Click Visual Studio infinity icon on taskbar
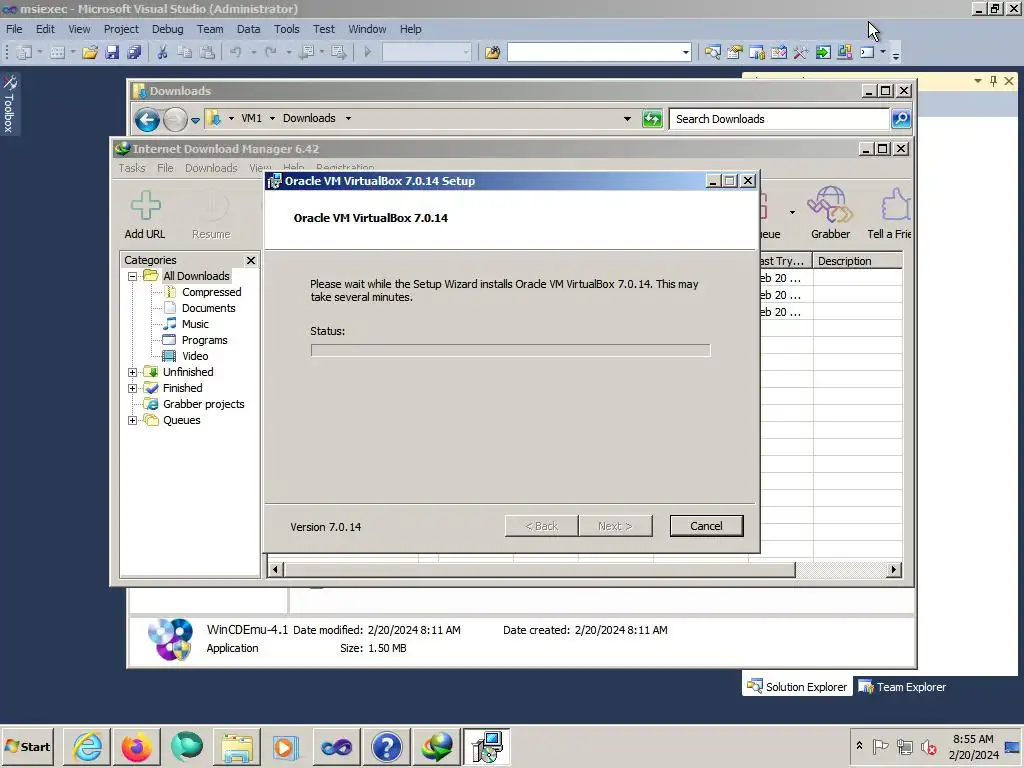Viewport: 1024px width, 768px height. pos(336,746)
